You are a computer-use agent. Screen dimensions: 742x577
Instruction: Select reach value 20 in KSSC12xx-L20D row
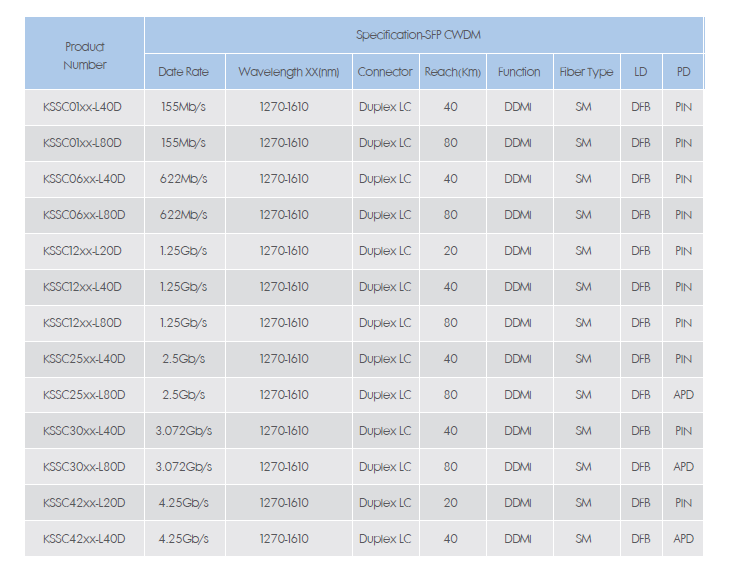click(x=451, y=251)
